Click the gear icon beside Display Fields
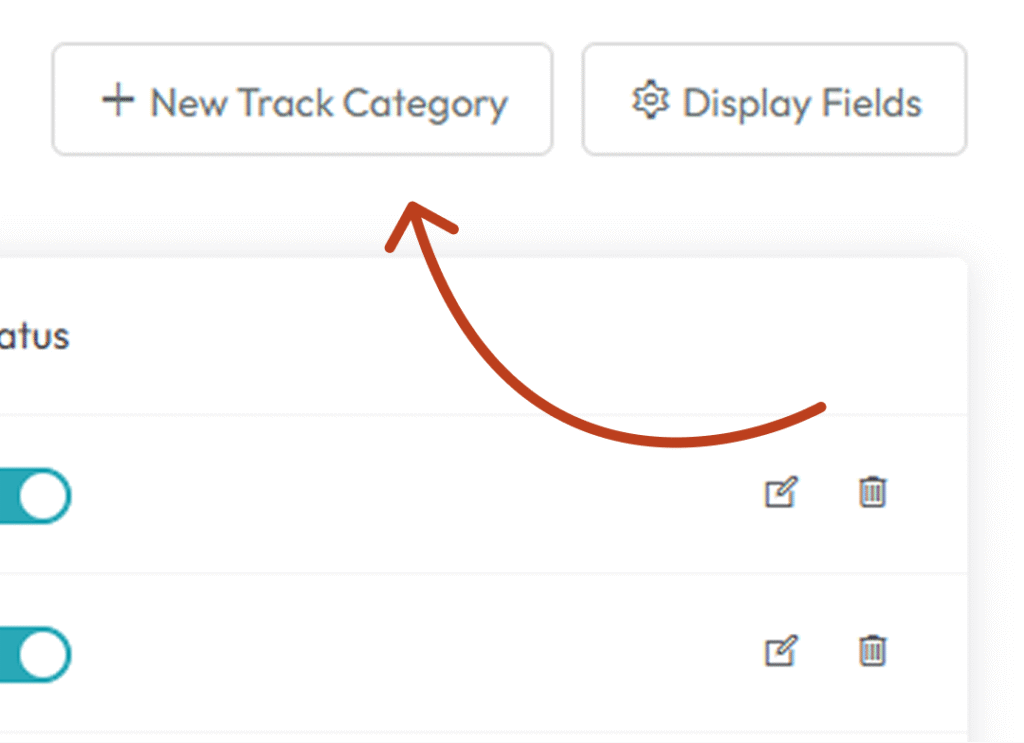Screen dimensions: 1024x743 (650, 100)
